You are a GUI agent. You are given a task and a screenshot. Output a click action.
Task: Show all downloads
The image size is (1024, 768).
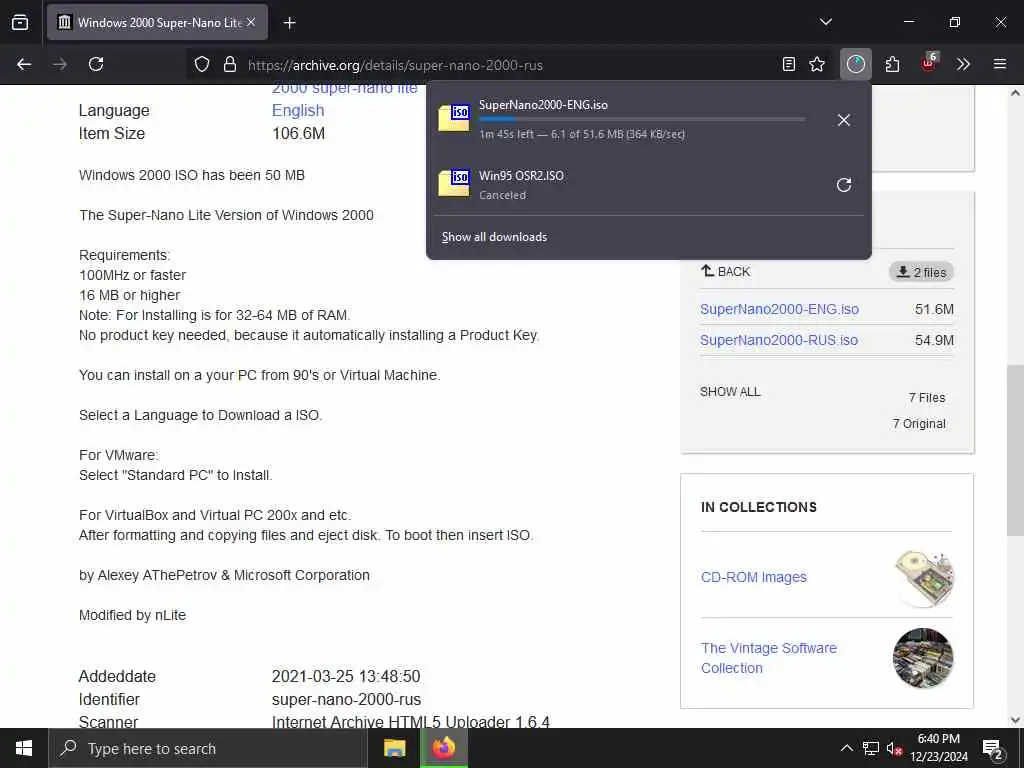(494, 237)
